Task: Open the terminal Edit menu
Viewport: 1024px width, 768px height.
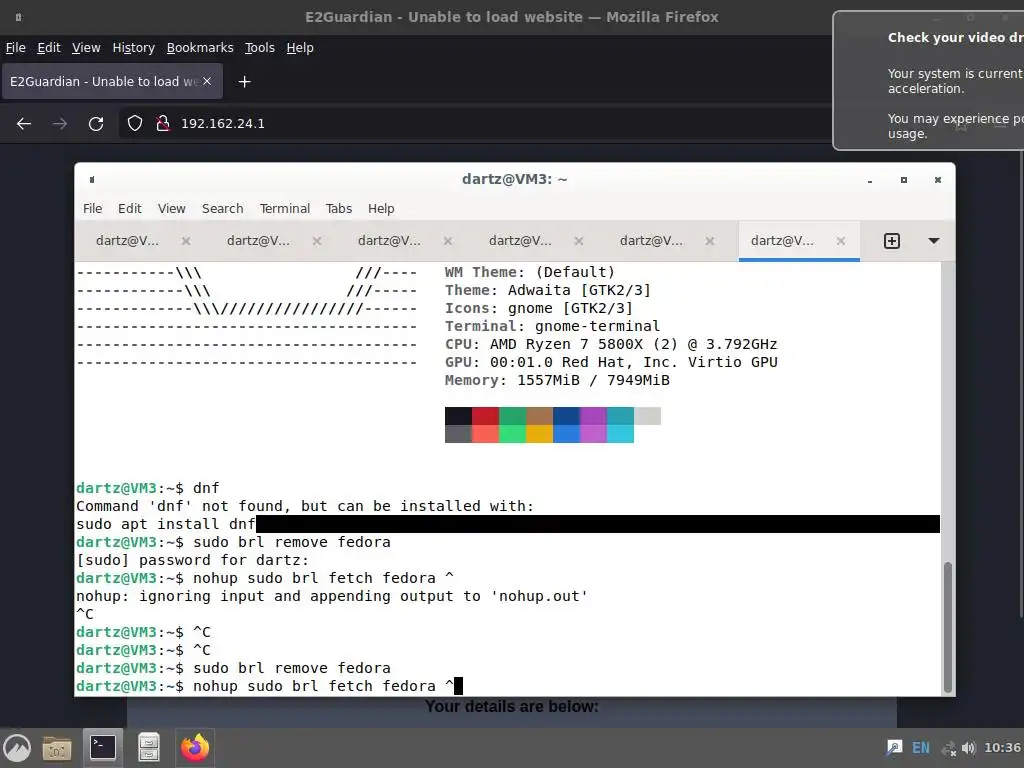Action: 129,208
